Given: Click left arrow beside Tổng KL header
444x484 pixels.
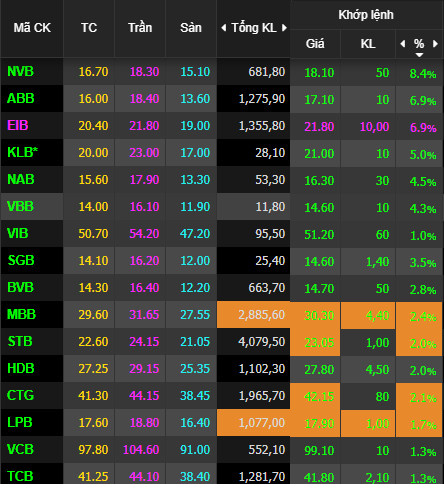Looking at the screenshot, I should click(x=224, y=28).
